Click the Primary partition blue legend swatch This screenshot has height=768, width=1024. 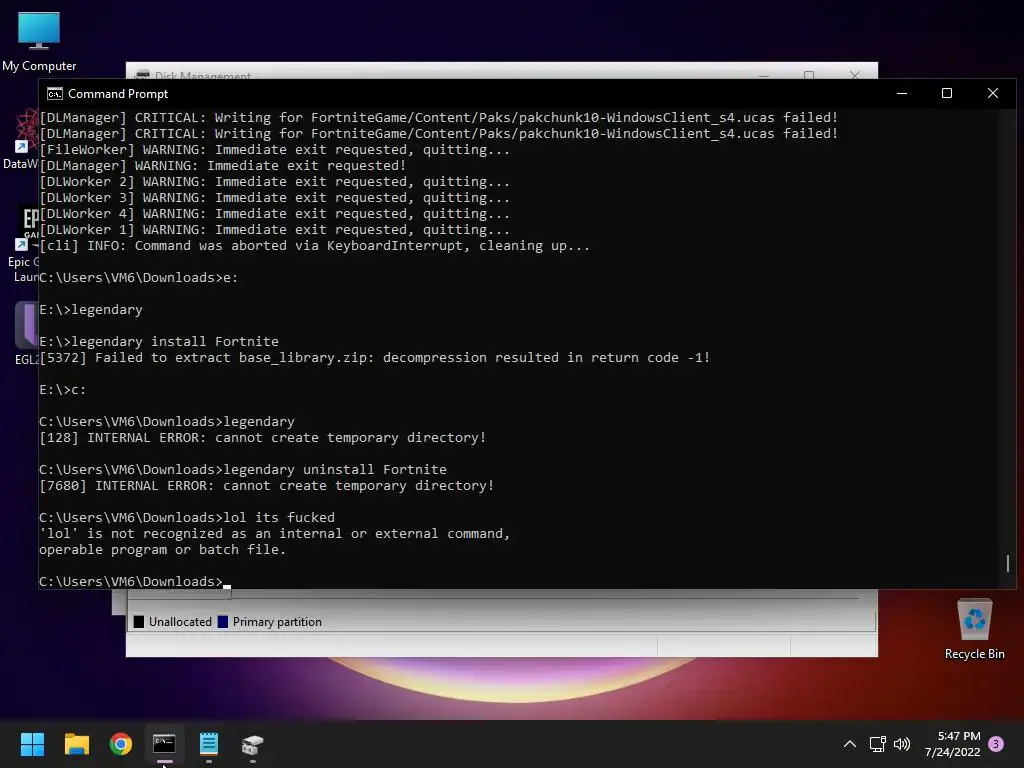[x=223, y=622]
